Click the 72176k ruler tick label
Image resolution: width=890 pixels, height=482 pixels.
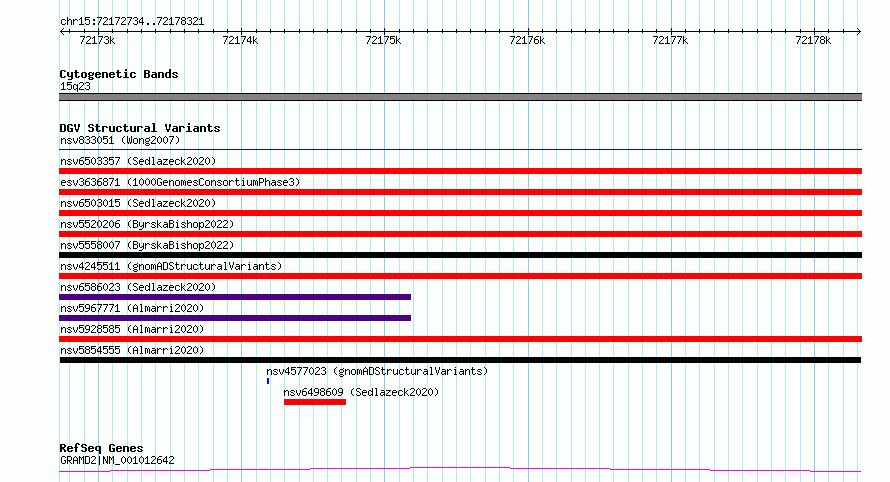[527, 40]
